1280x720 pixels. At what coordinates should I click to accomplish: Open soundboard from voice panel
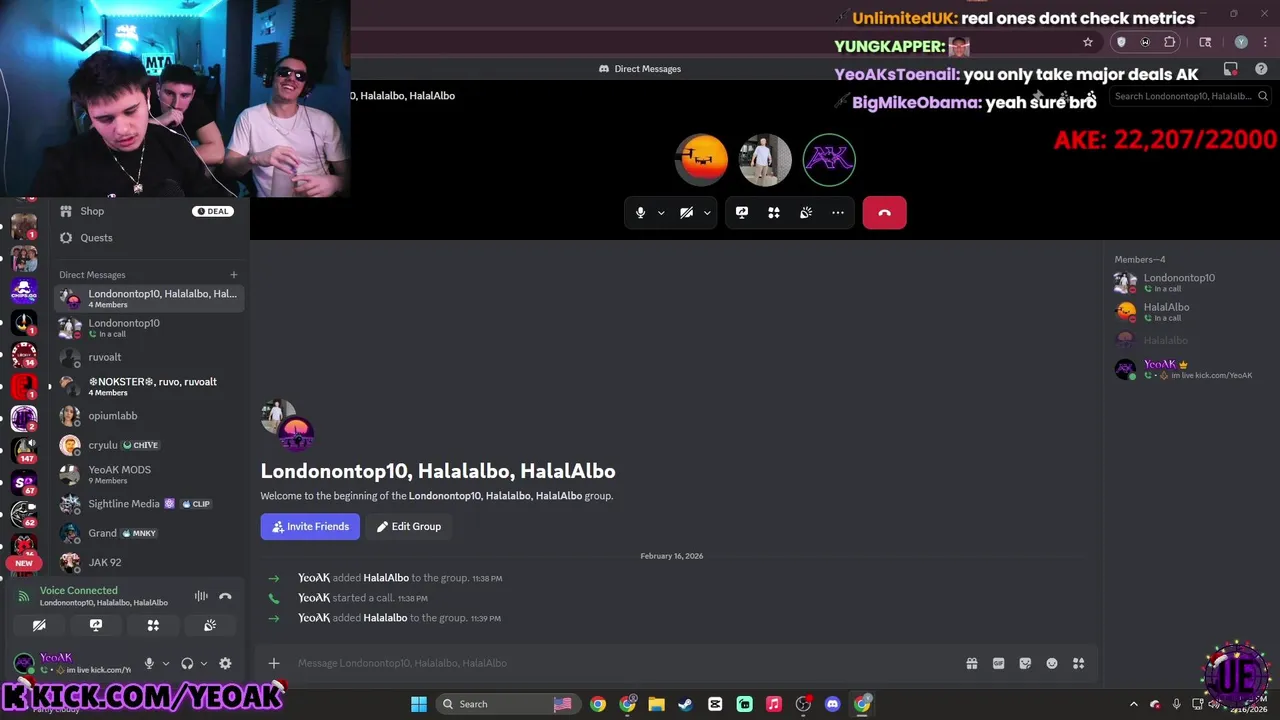click(x=210, y=625)
